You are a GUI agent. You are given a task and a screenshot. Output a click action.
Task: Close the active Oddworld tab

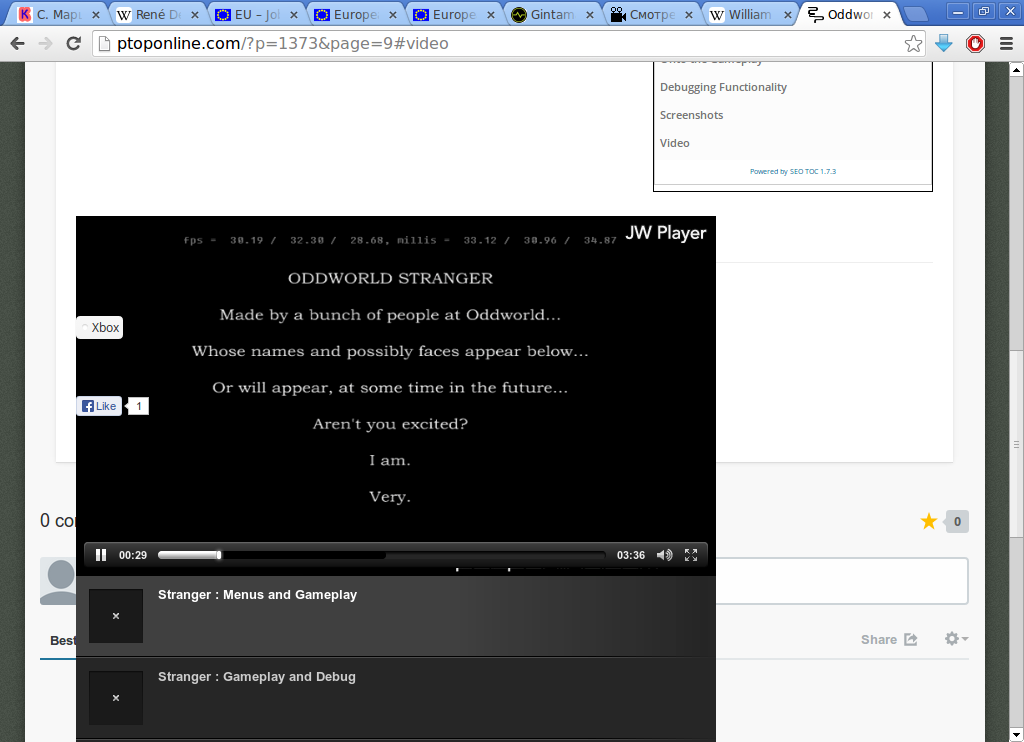[x=887, y=14]
